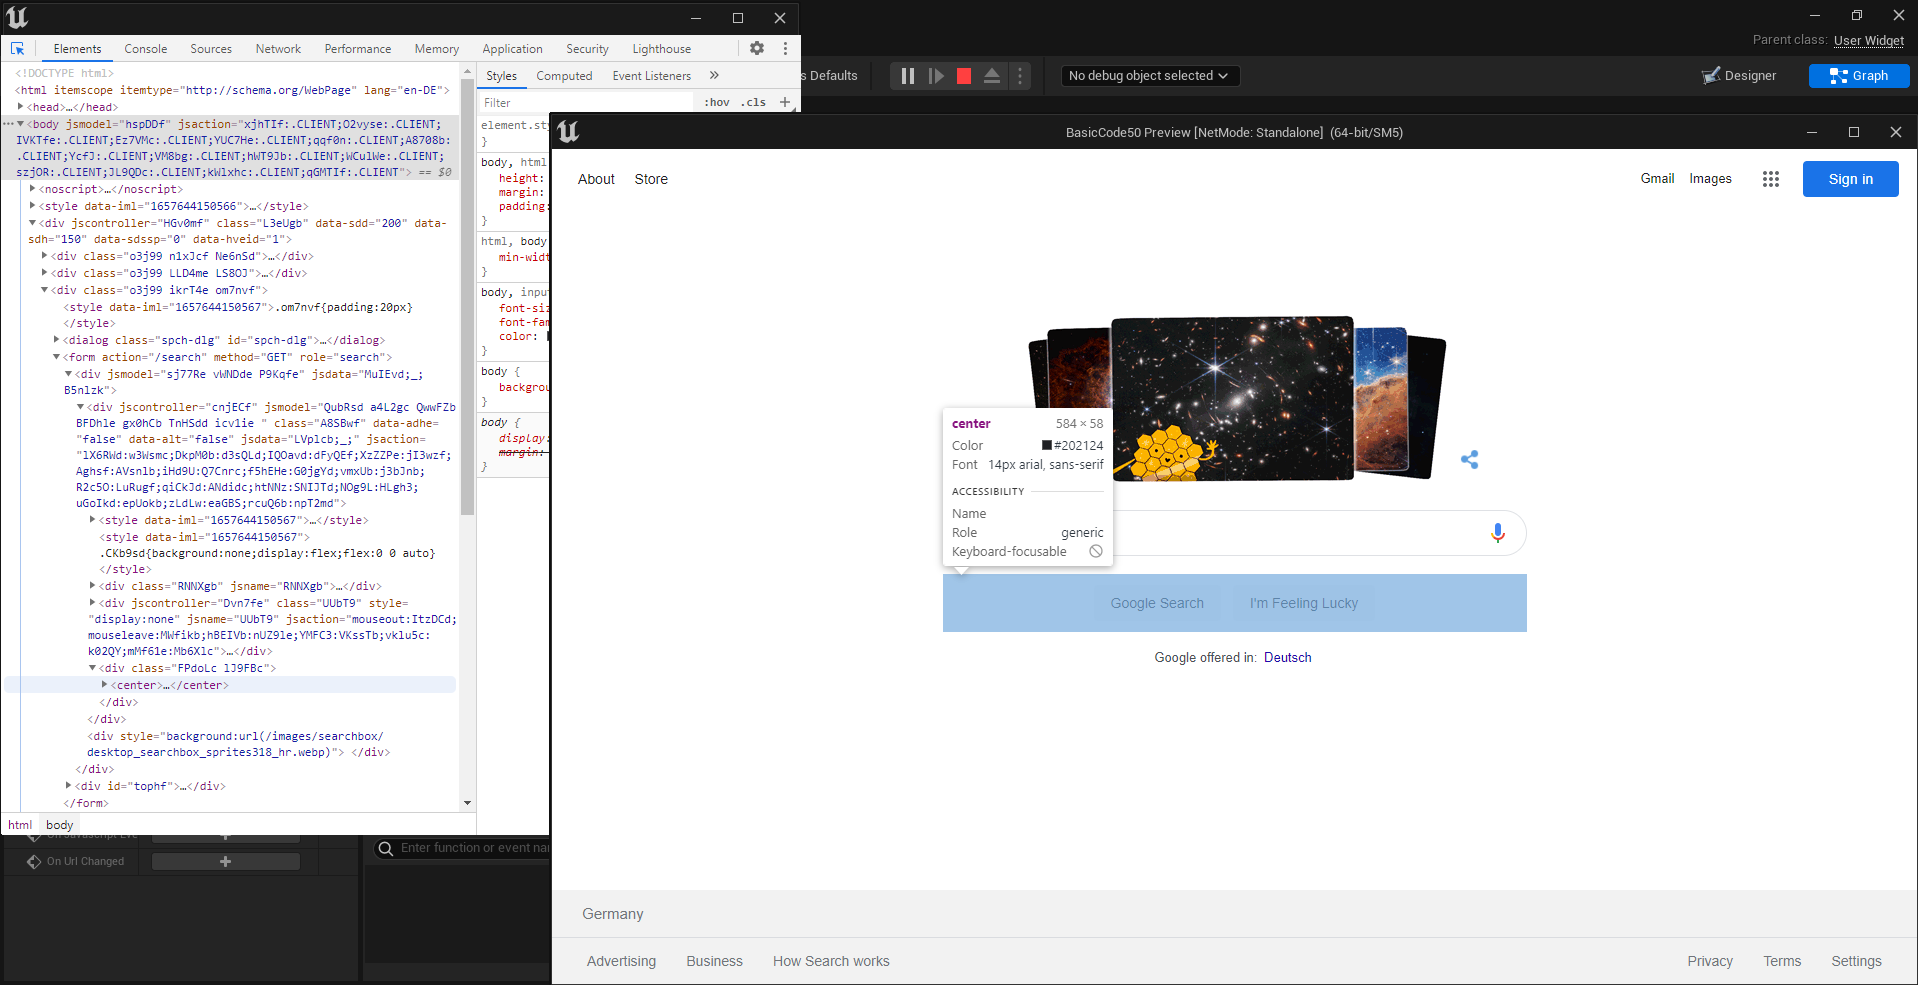Open Google apps grid icon
The height and width of the screenshot is (985, 1918).
tap(1771, 179)
